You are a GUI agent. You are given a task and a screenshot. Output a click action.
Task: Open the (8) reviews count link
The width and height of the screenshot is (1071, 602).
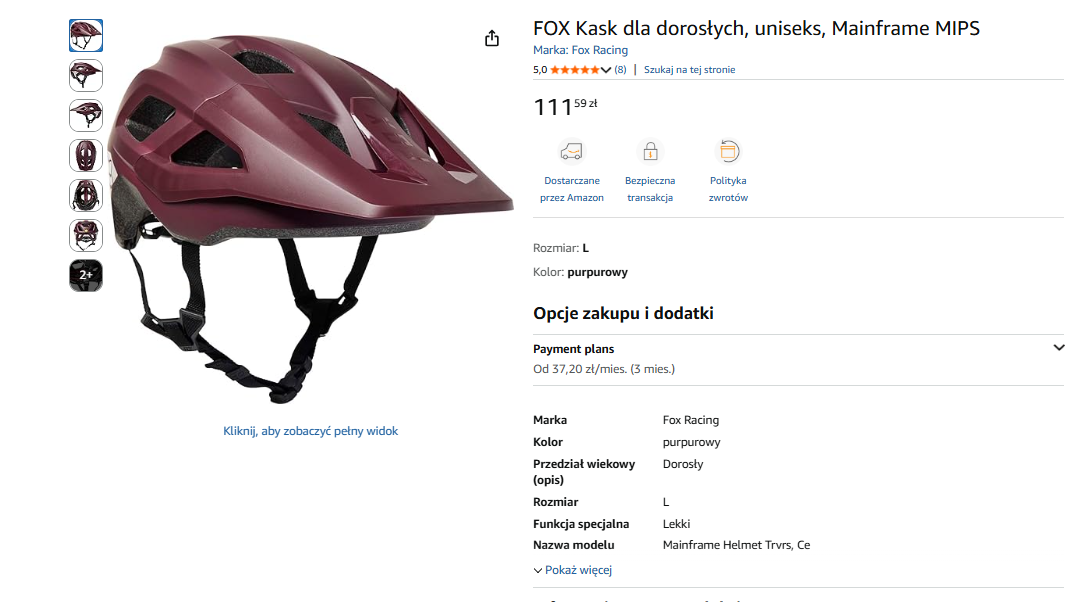[x=620, y=70]
